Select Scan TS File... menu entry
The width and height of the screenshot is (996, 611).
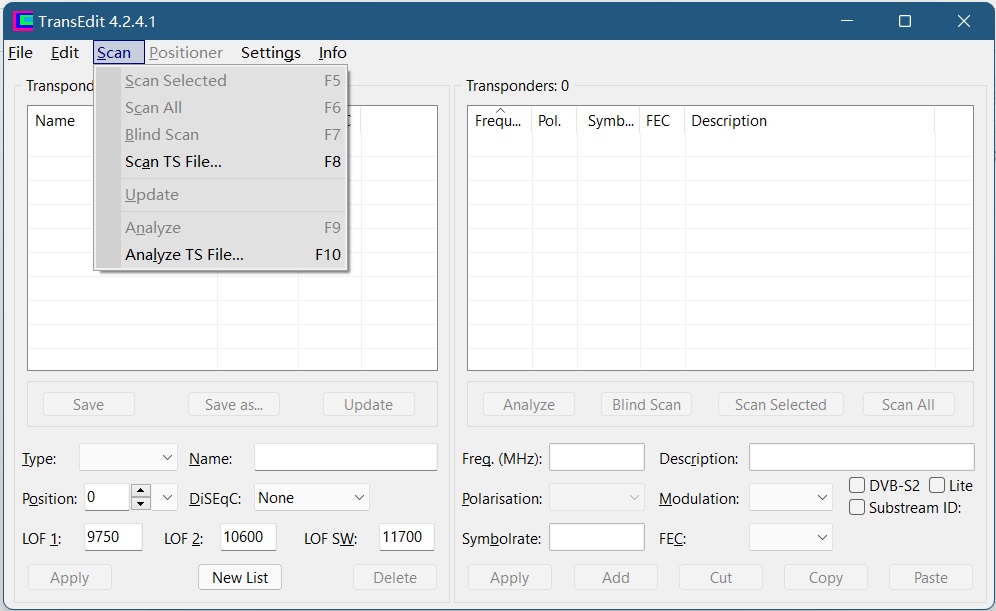click(173, 162)
